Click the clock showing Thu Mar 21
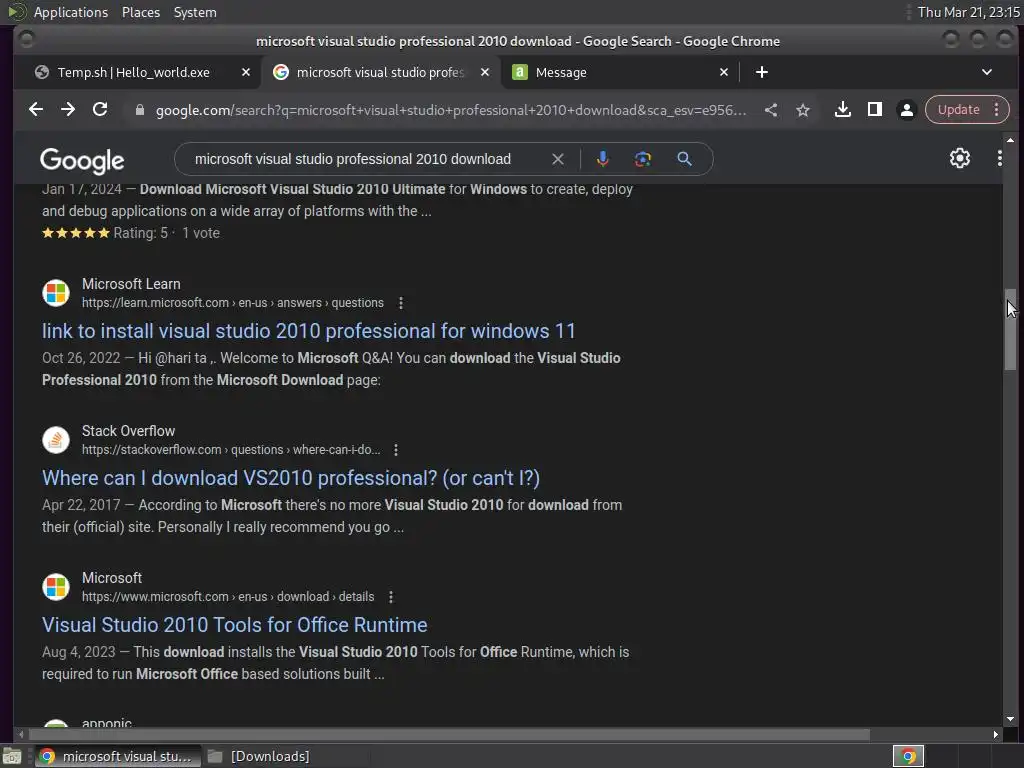The image size is (1024, 768). tap(968, 12)
